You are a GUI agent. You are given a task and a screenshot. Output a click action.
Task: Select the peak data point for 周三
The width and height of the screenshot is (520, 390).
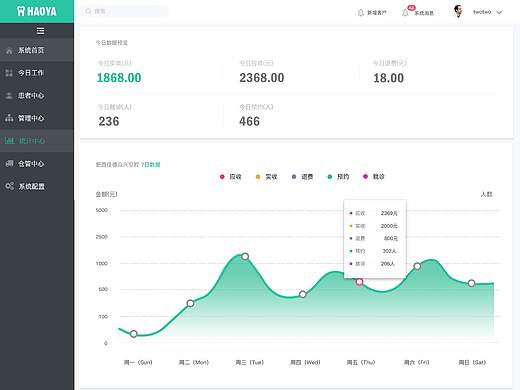click(245, 256)
